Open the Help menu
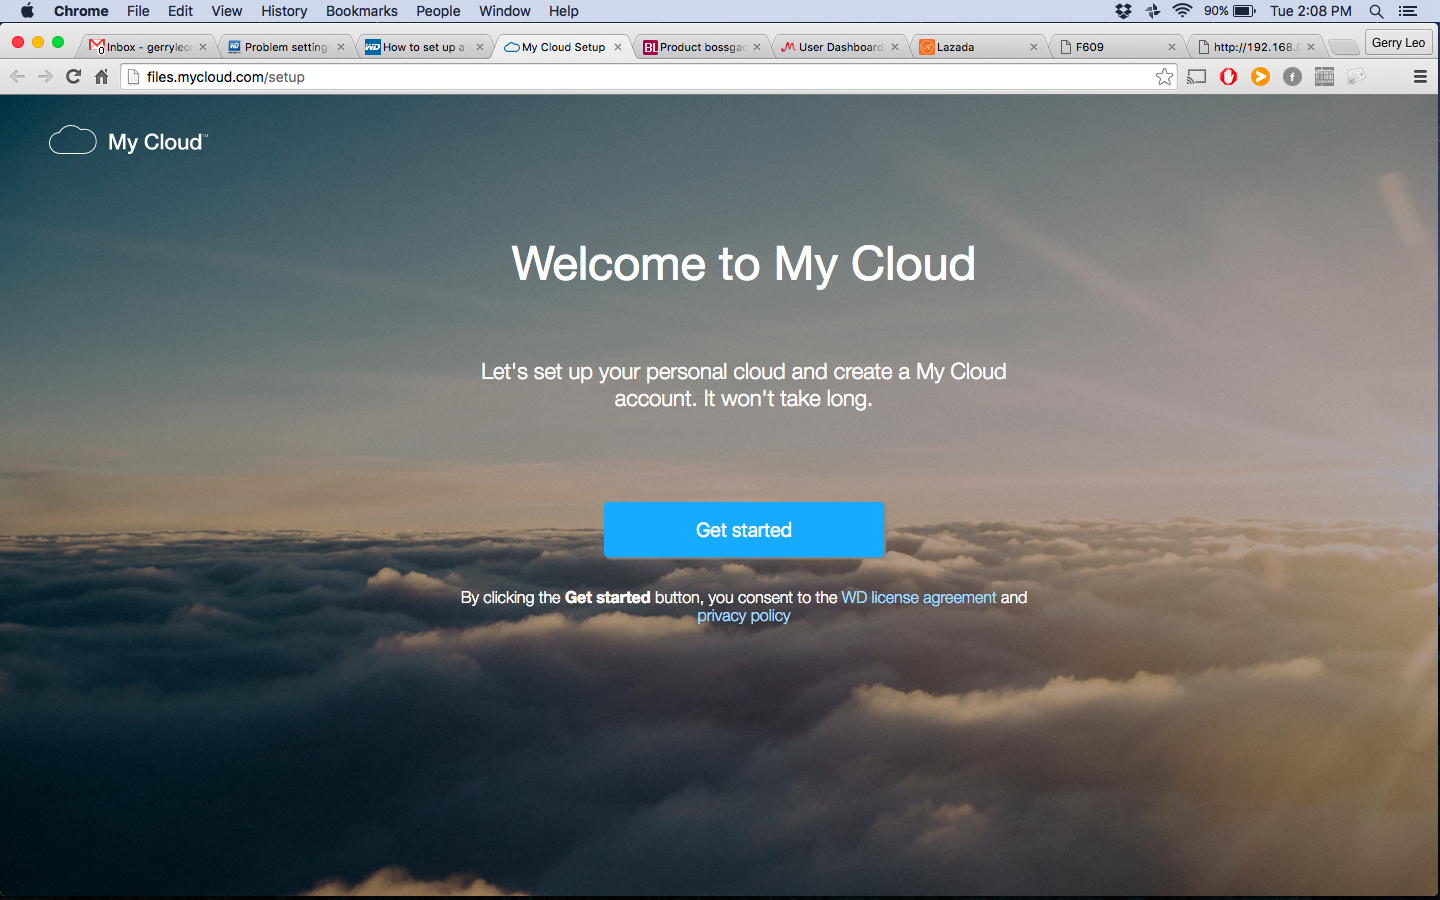The image size is (1440, 900). 564,11
